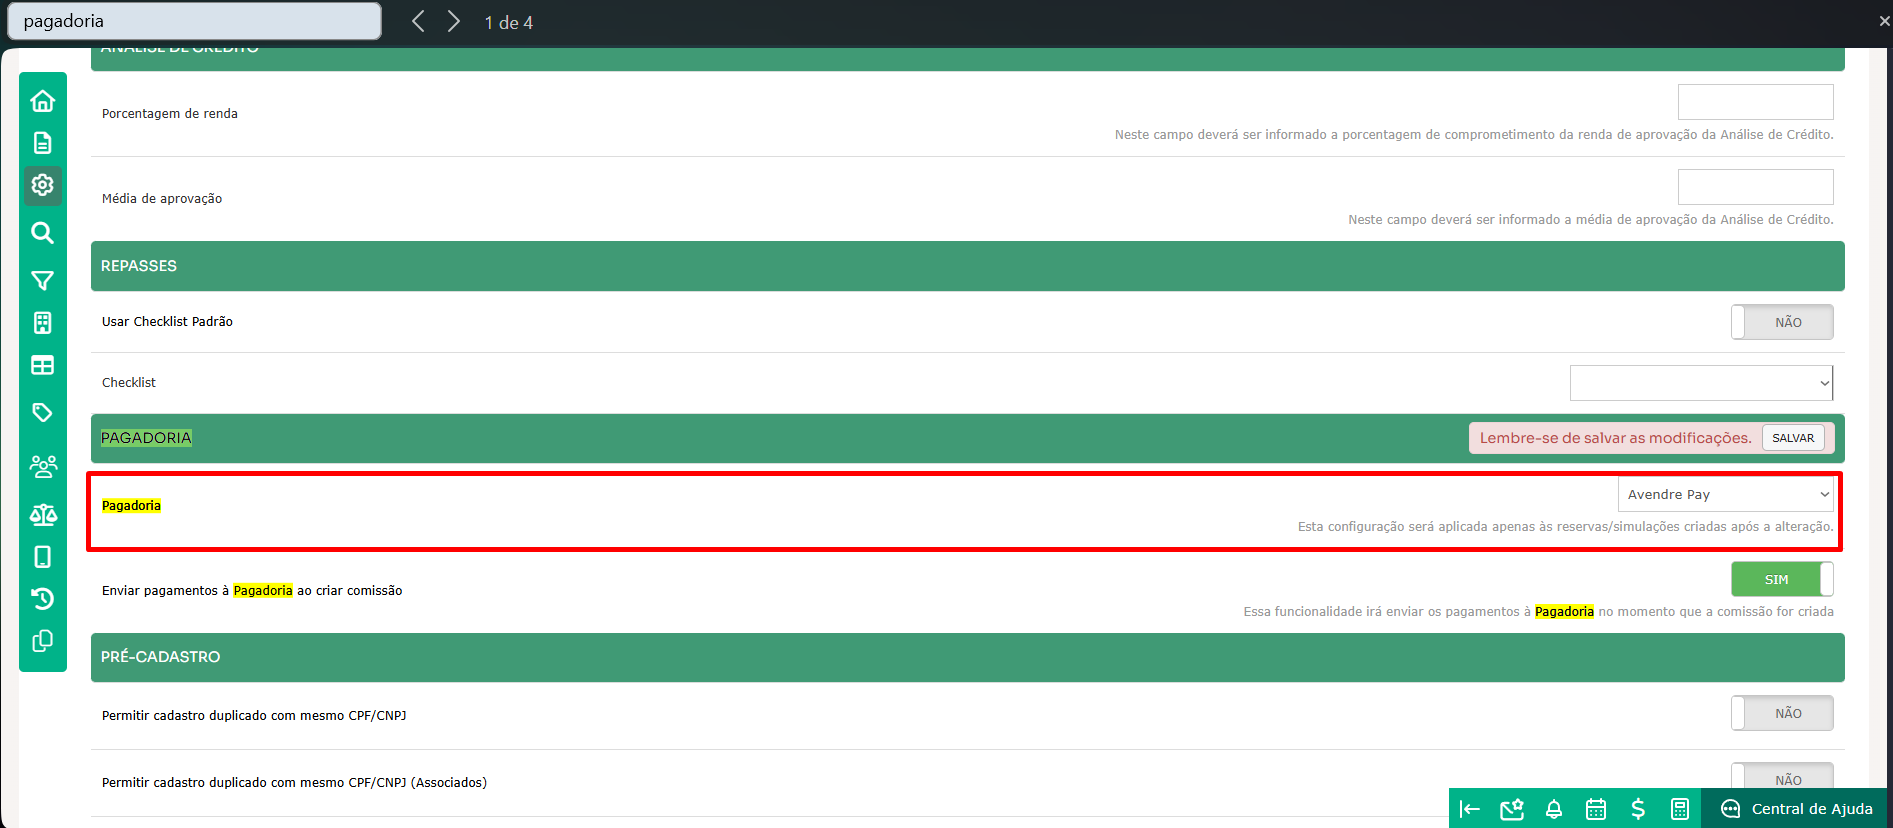The image size is (1893, 828).
Task: Click the PAGADORIA section header text
Action: pos(146,438)
